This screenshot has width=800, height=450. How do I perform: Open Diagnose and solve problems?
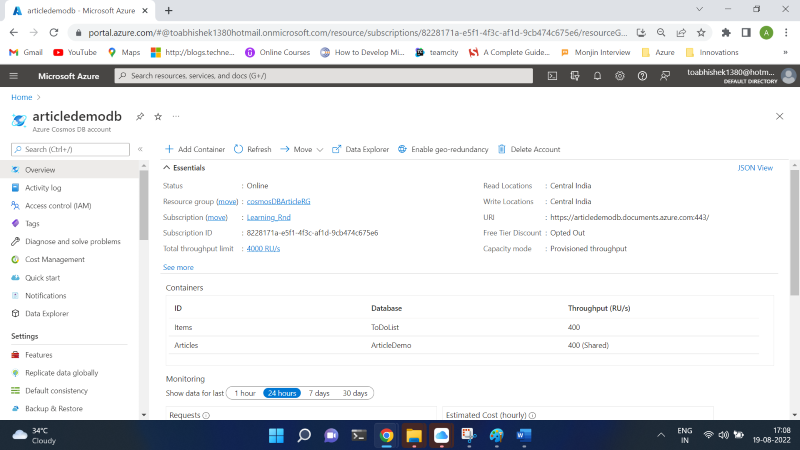[69, 241]
